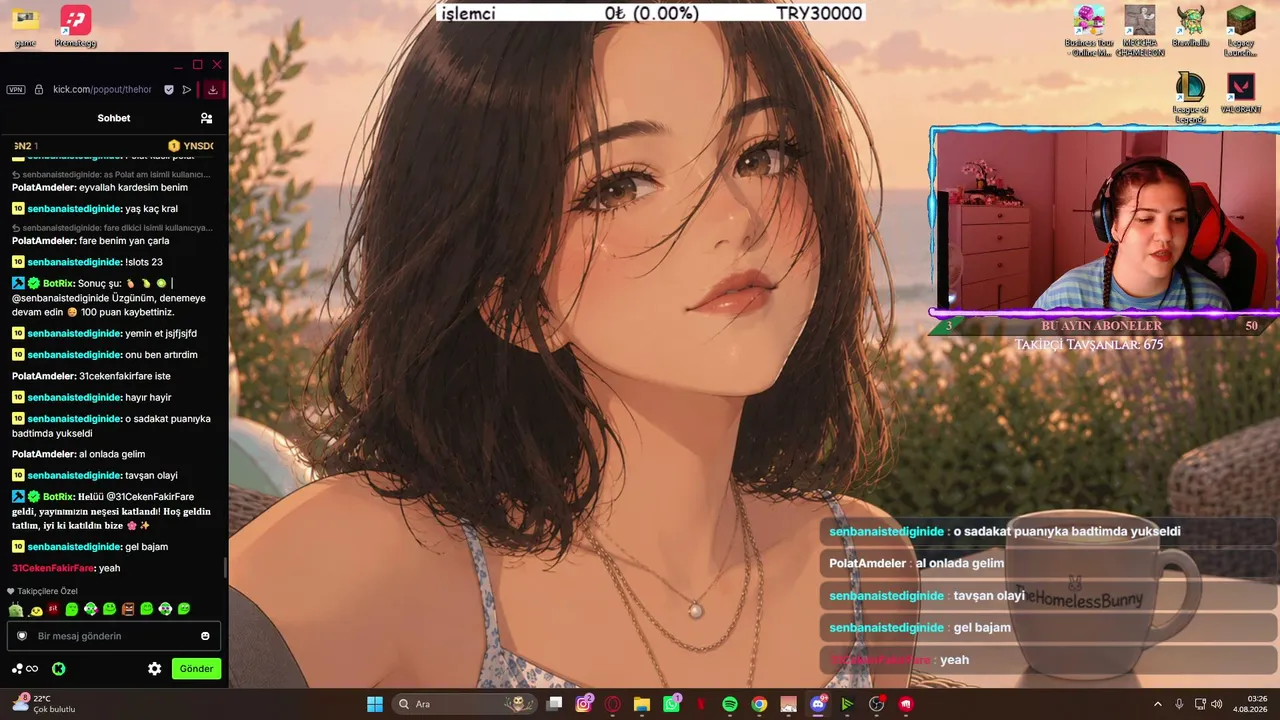Screen dimensions: 1280x720
Task: Expand the system tray hidden icons chevron
Action: click(x=1158, y=704)
